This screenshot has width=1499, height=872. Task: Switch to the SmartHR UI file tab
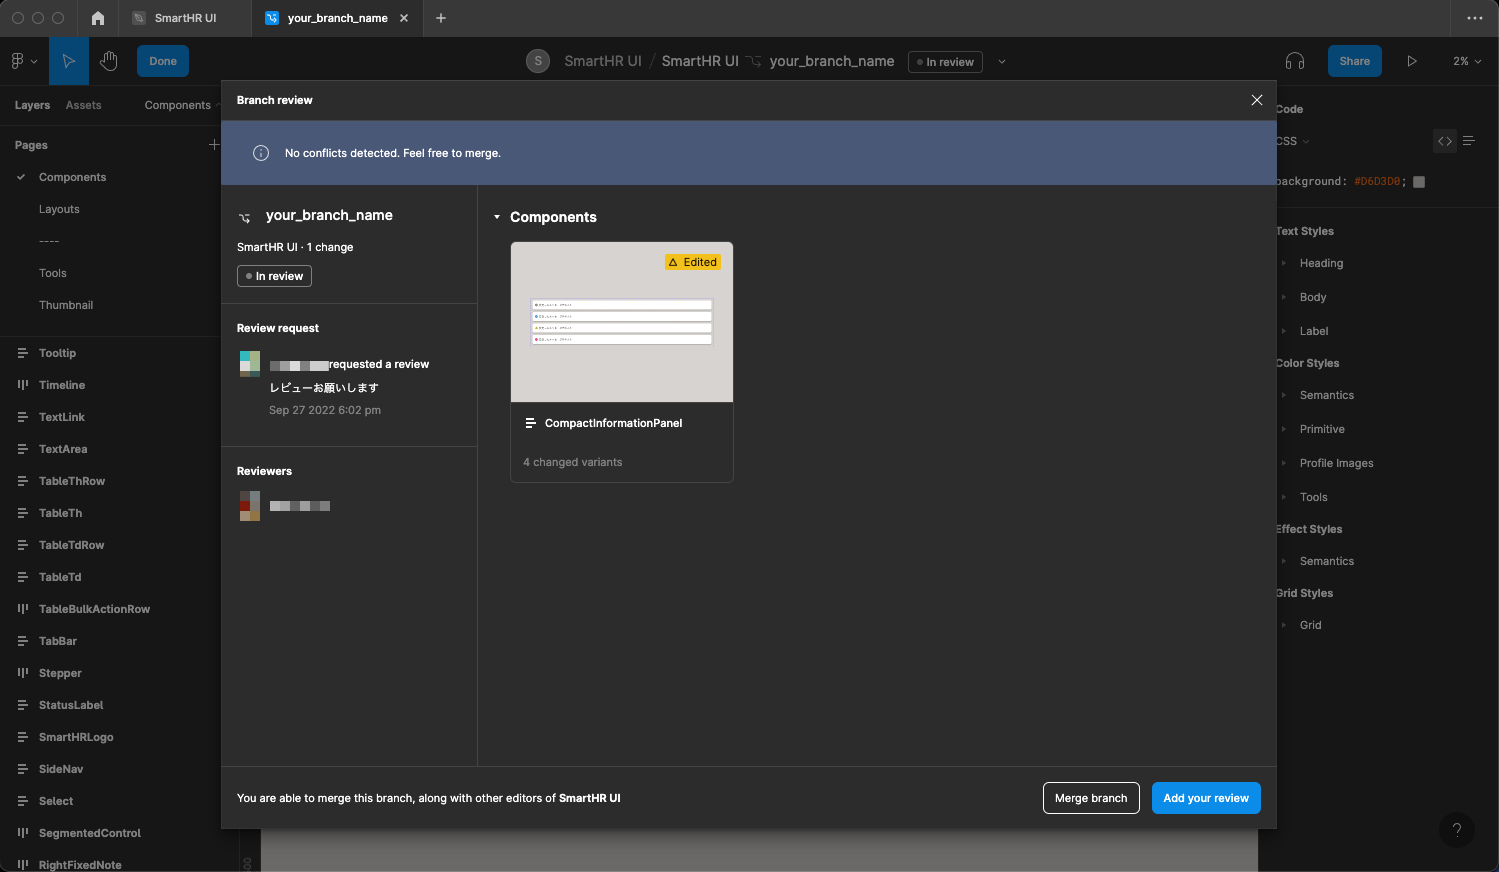coord(185,18)
